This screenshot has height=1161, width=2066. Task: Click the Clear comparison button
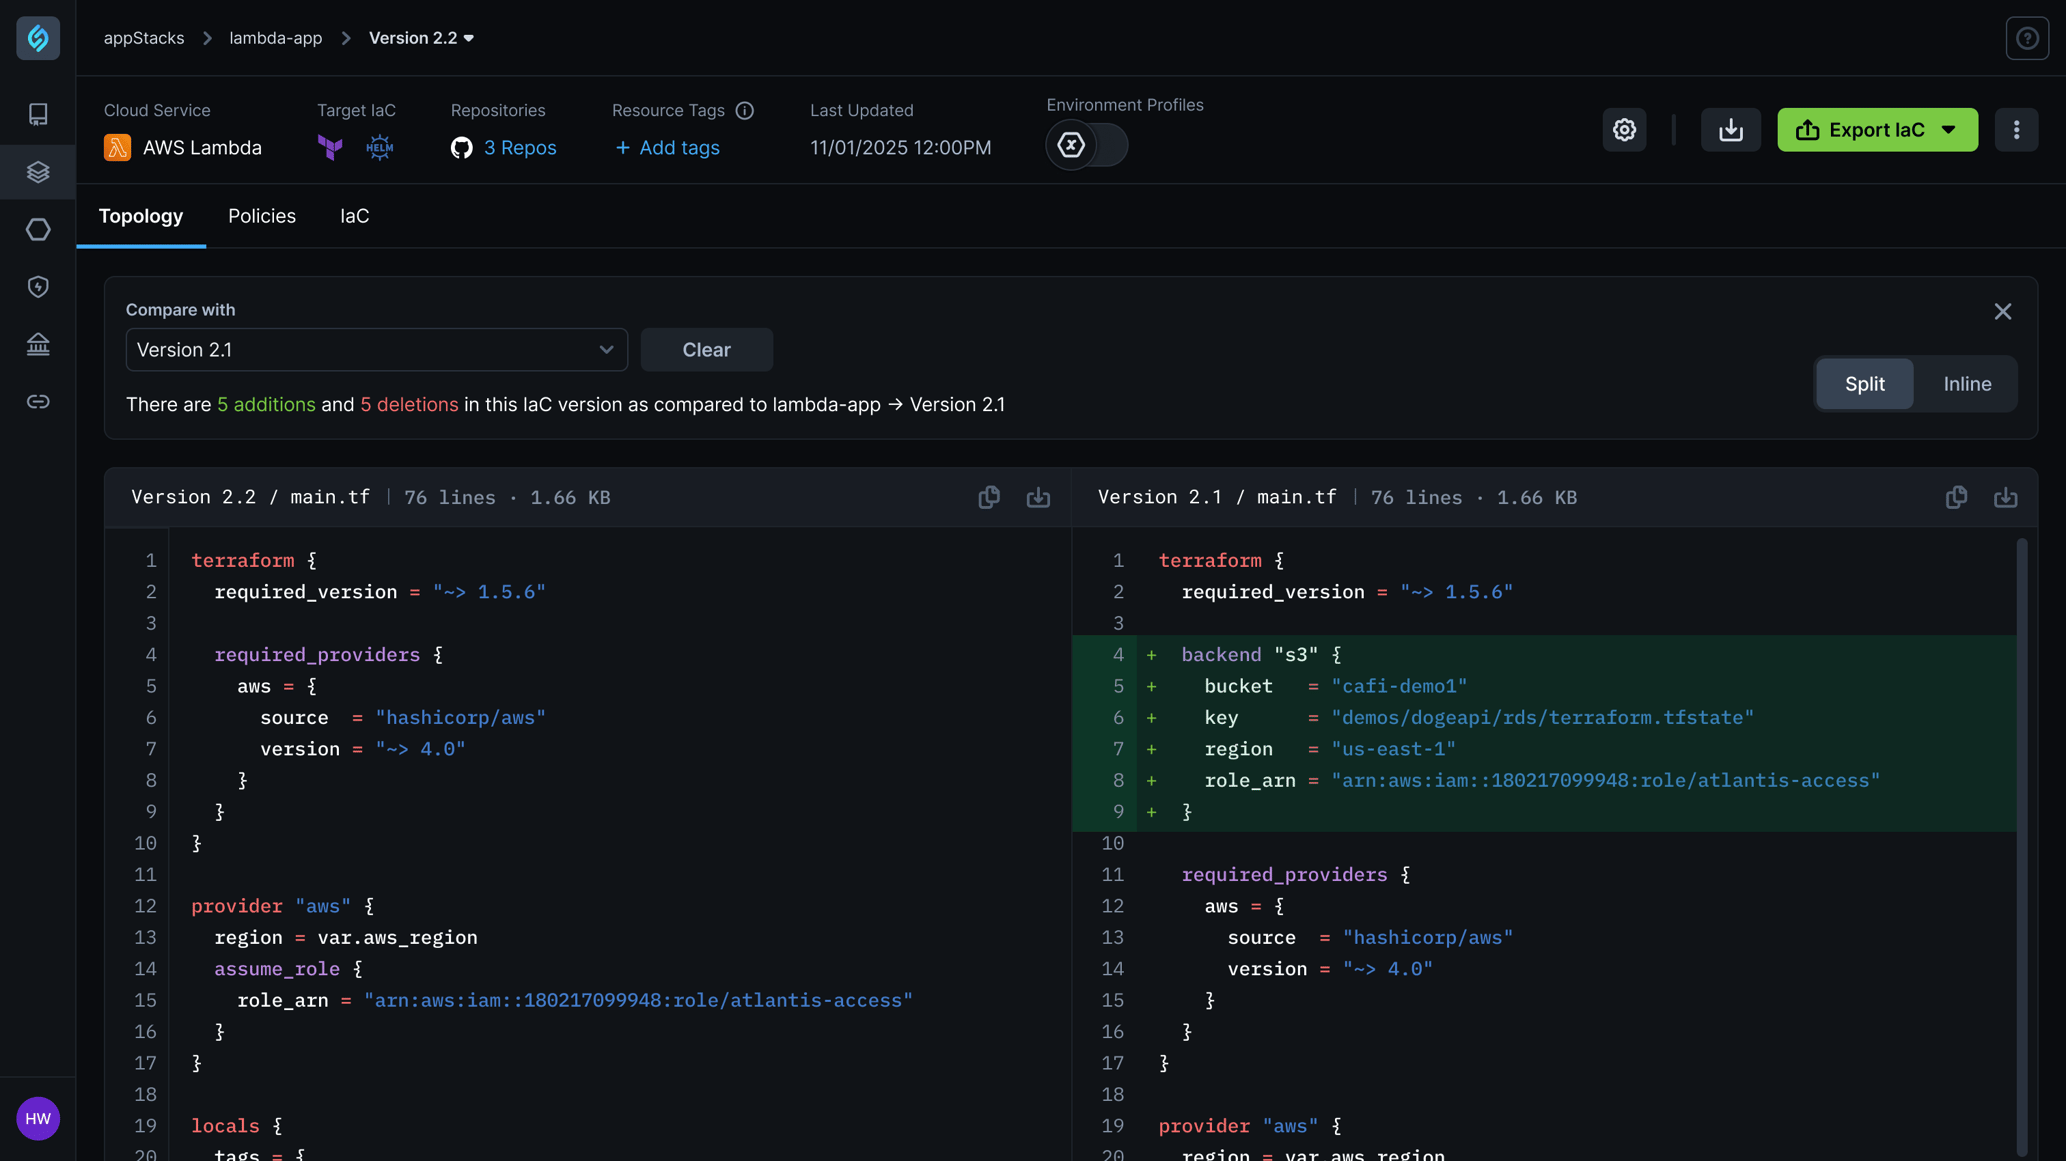(x=707, y=349)
